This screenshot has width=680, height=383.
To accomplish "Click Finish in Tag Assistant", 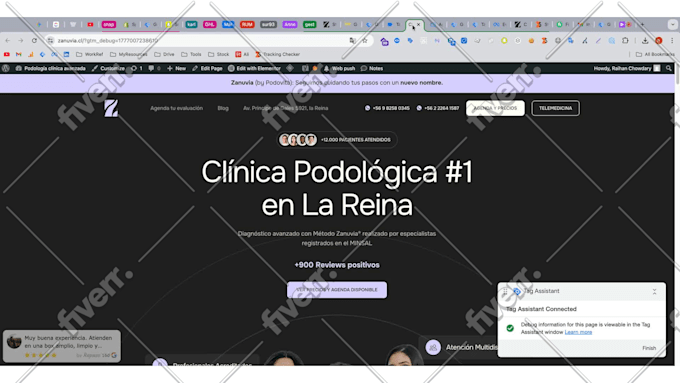I will tap(649, 348).
